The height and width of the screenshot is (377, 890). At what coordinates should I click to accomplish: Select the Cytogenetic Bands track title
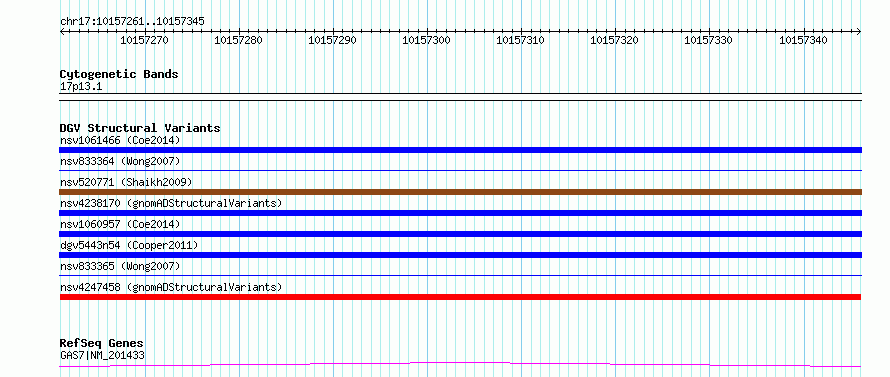(x=119, y=74)
